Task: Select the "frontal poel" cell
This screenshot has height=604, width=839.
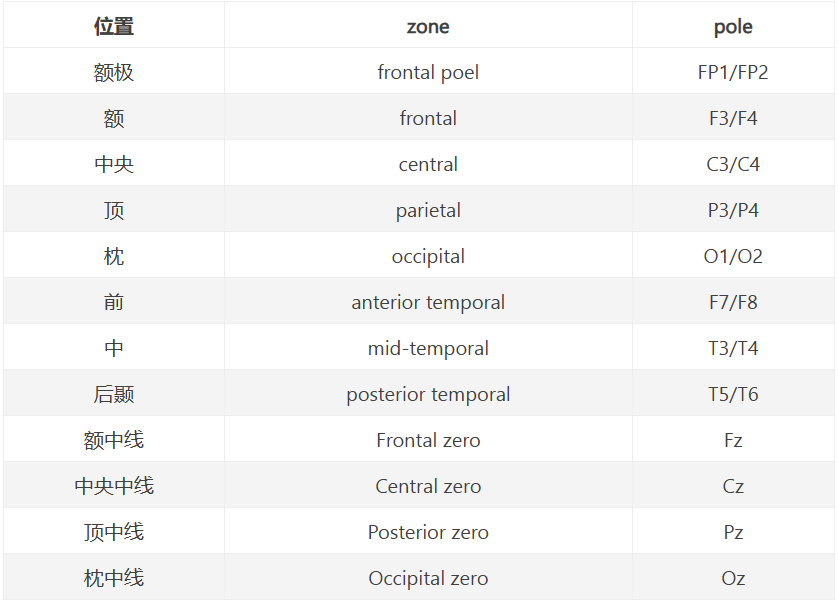Action: click(428, 72)
